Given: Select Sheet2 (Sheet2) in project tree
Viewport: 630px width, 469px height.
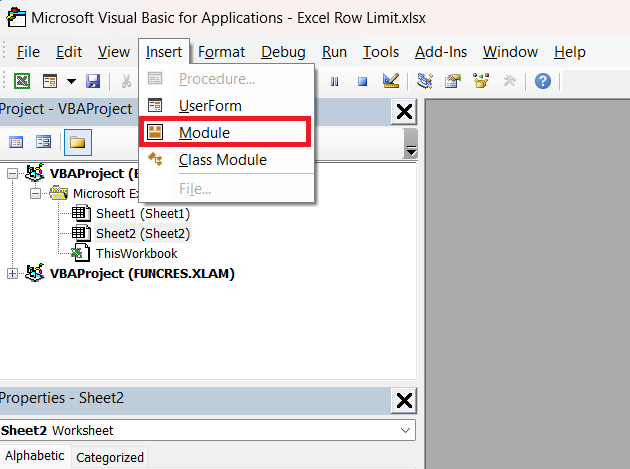Looking at the screenshot, I should (x=143, y=233).
